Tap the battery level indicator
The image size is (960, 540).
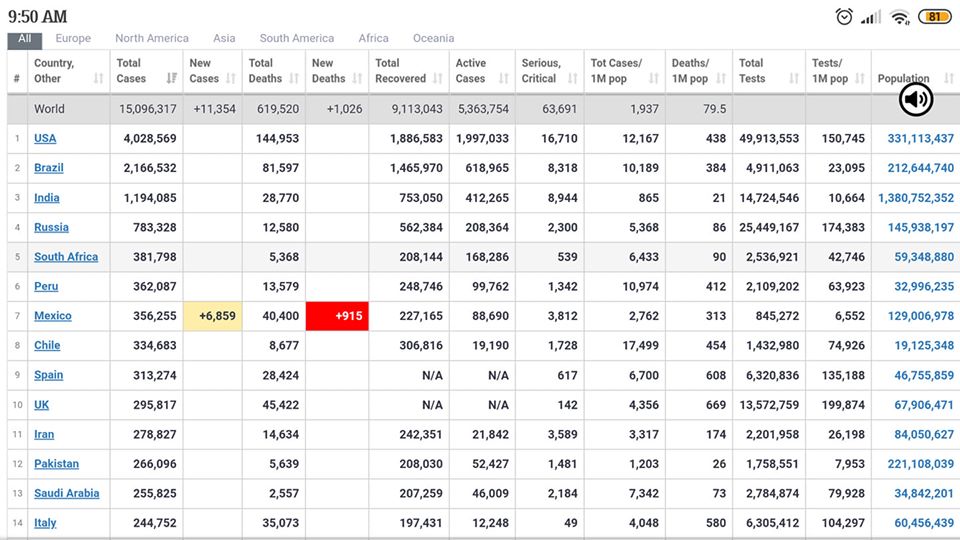coord(934,17)
